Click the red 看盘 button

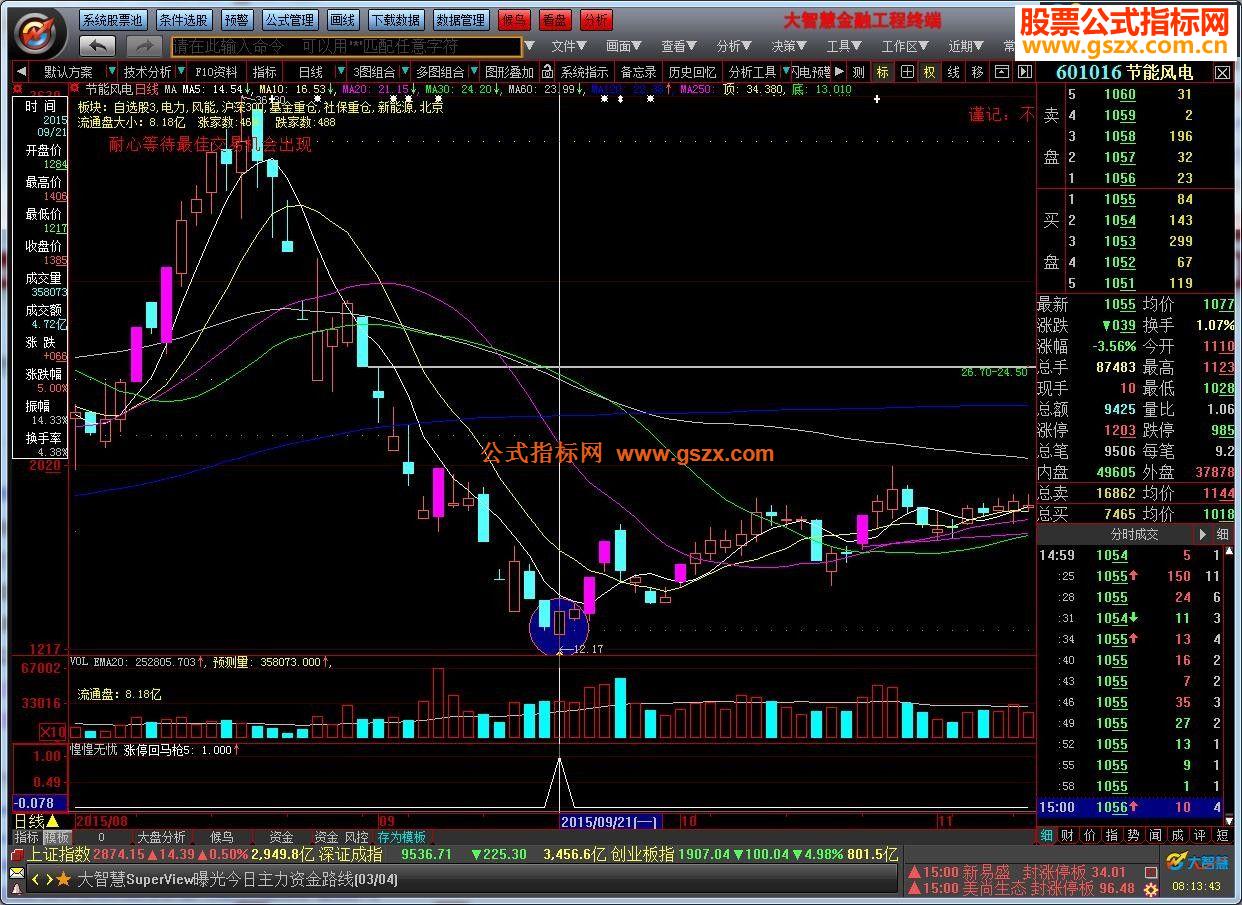[x=555, y=20]
